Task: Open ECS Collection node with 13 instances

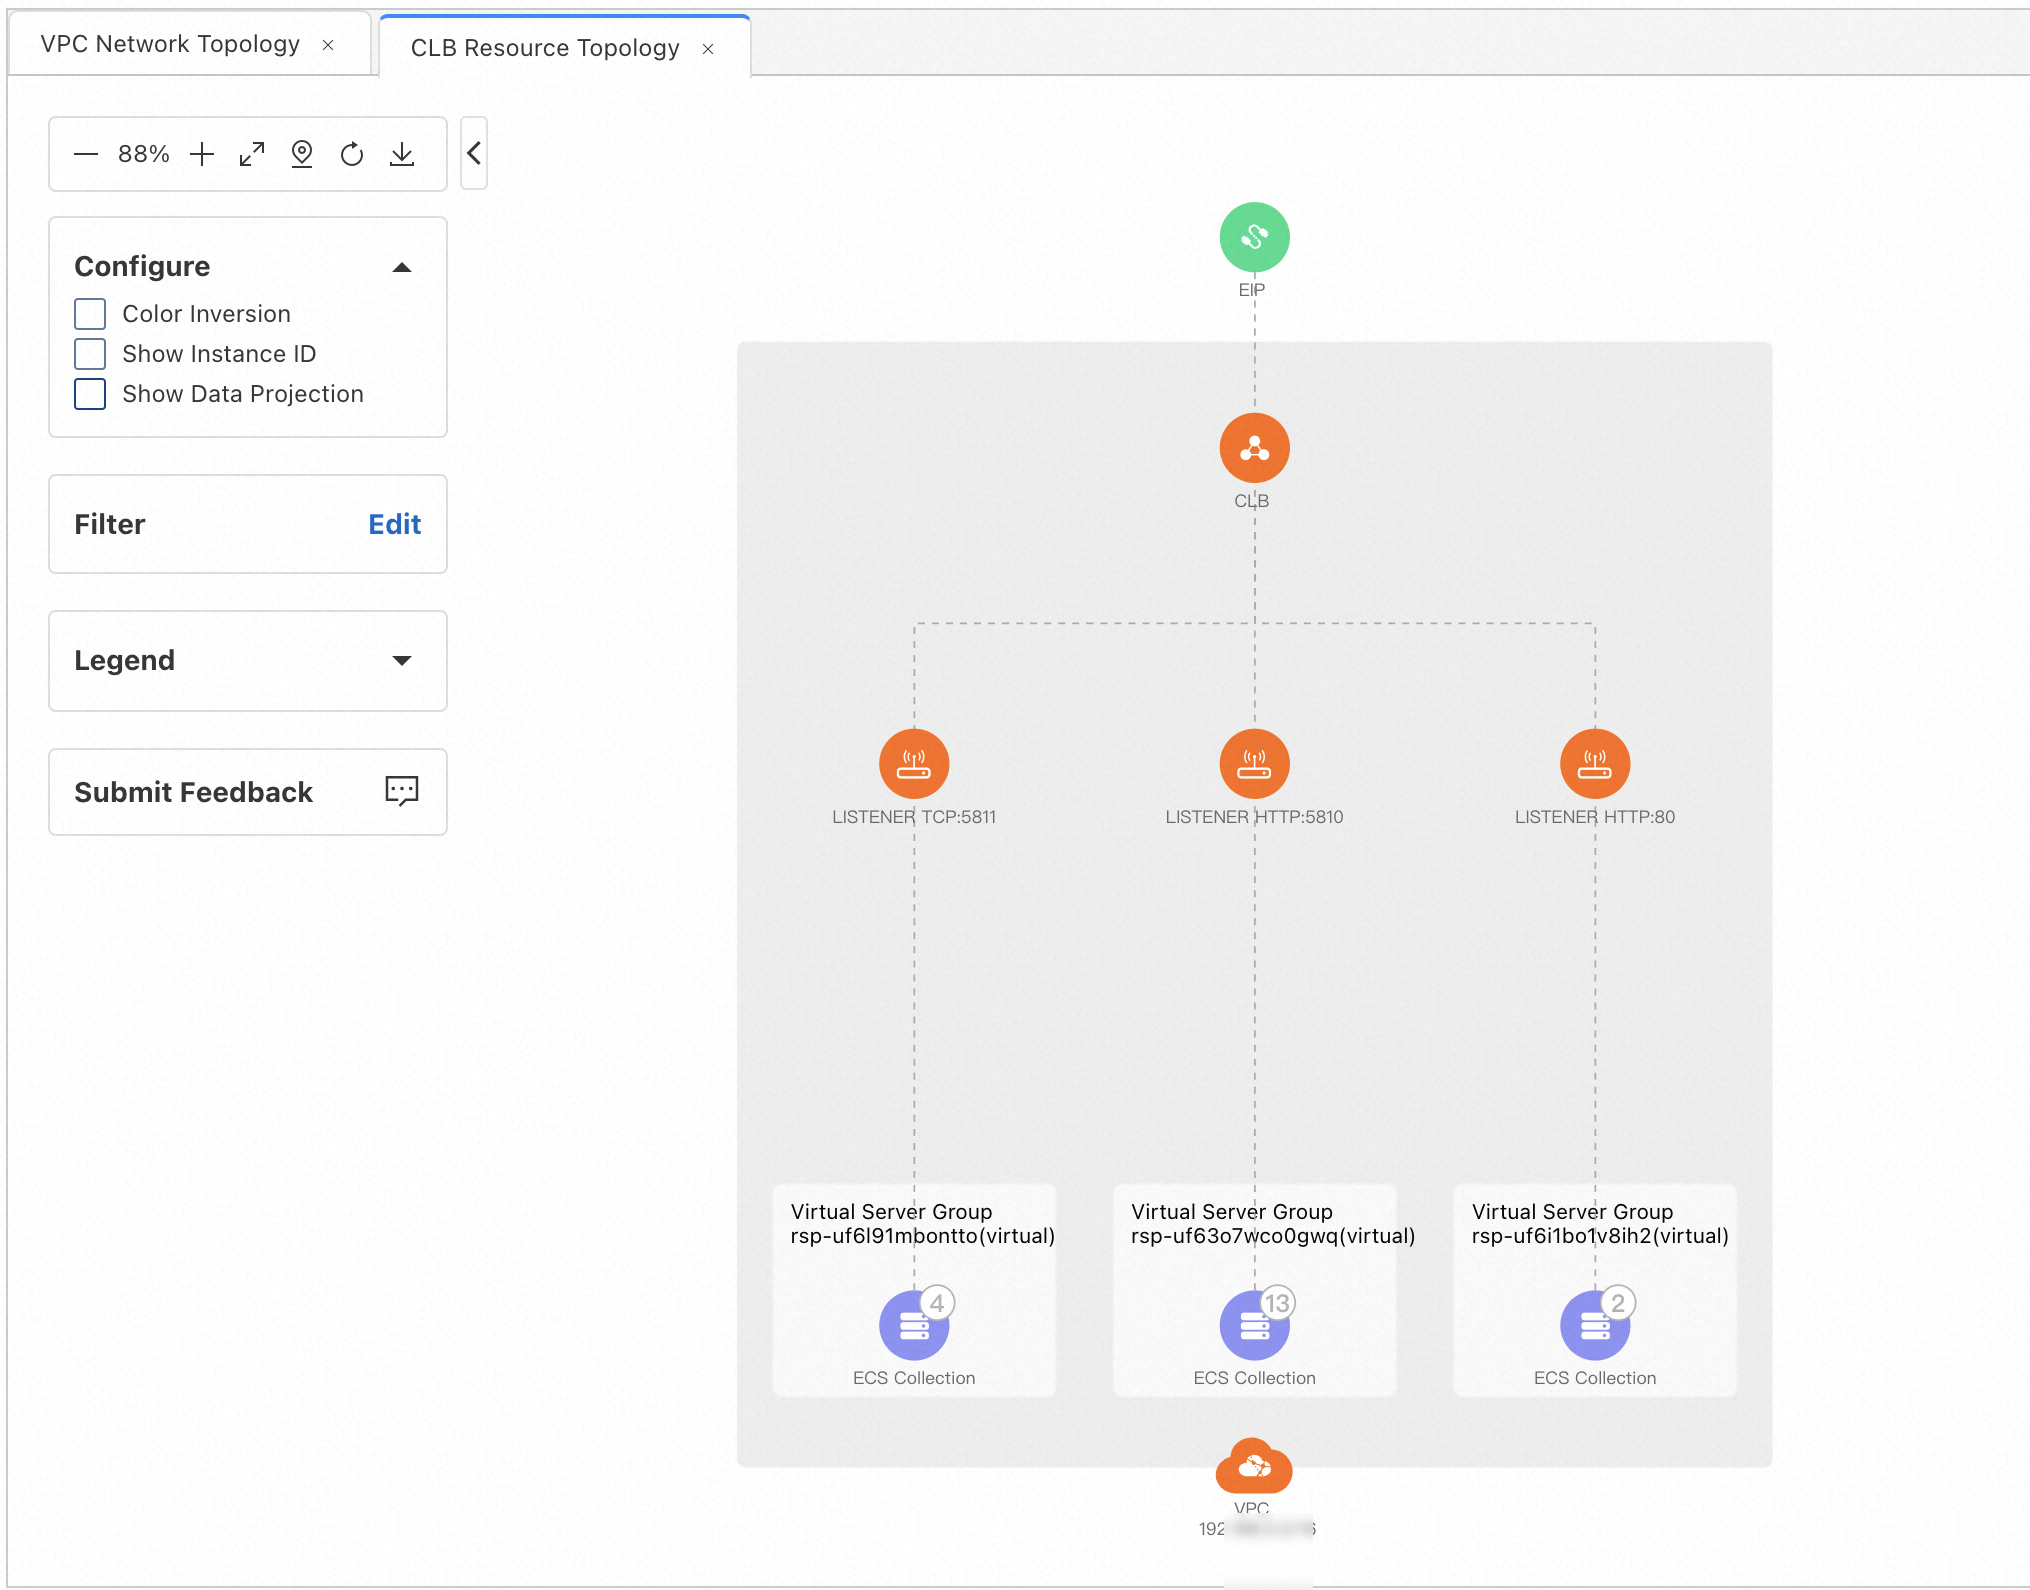Action: point(1254,1326)
